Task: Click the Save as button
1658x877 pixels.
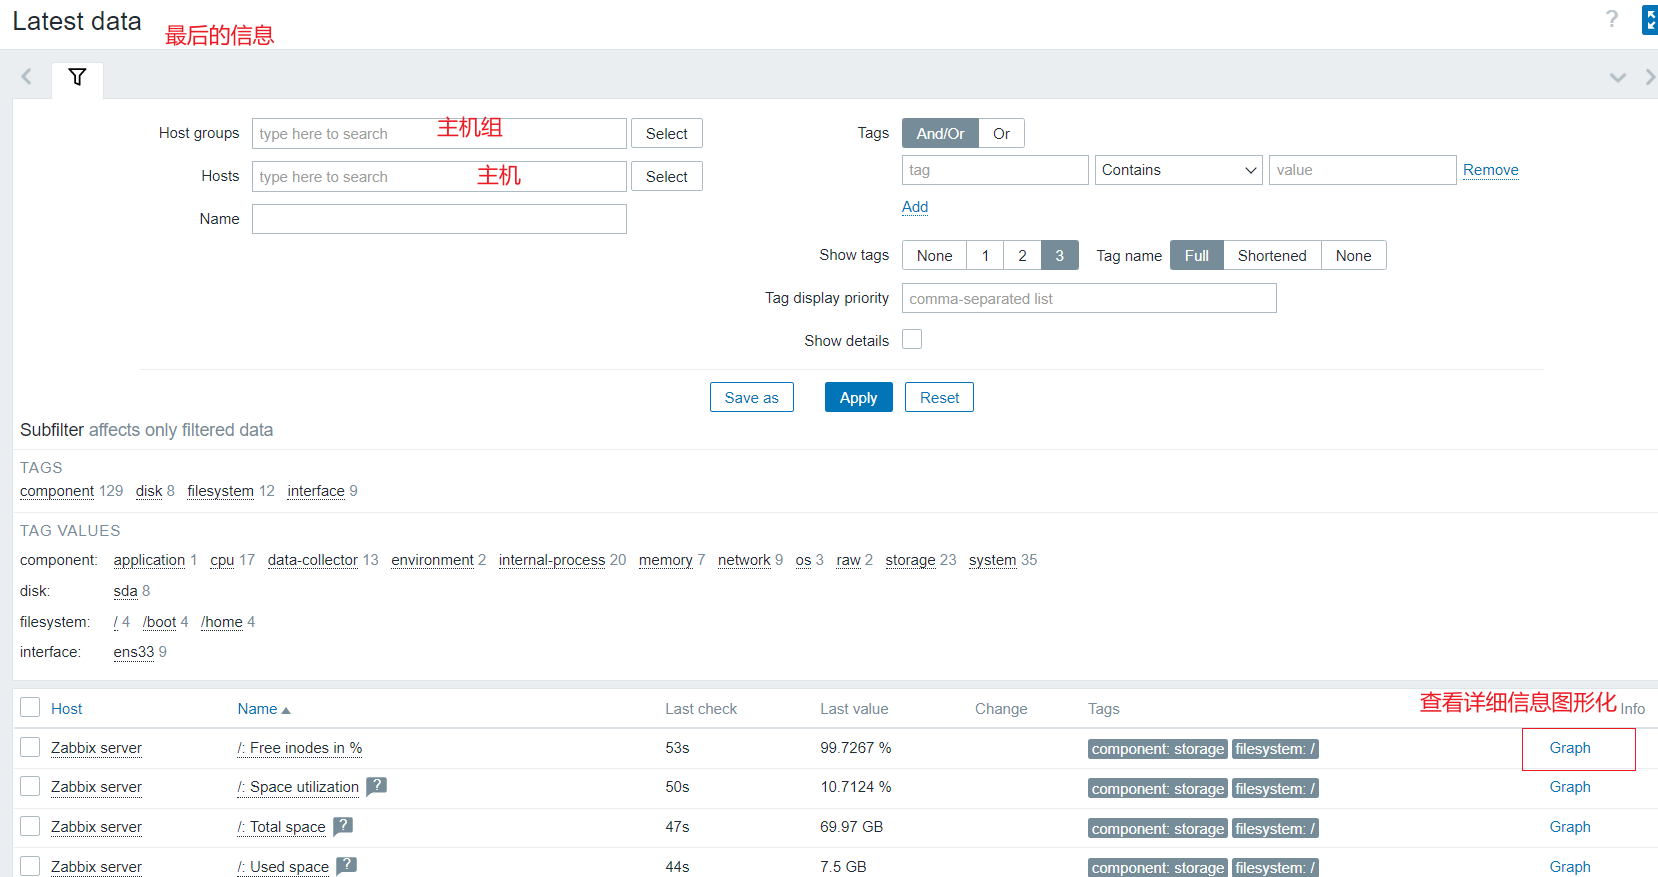Action: coord(751,397)
